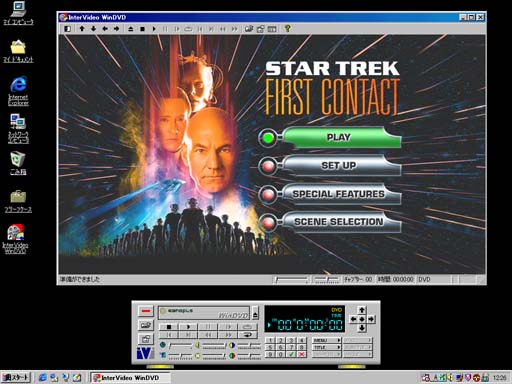Adjust the slider beside the red-green circle

tap(249, 356)
